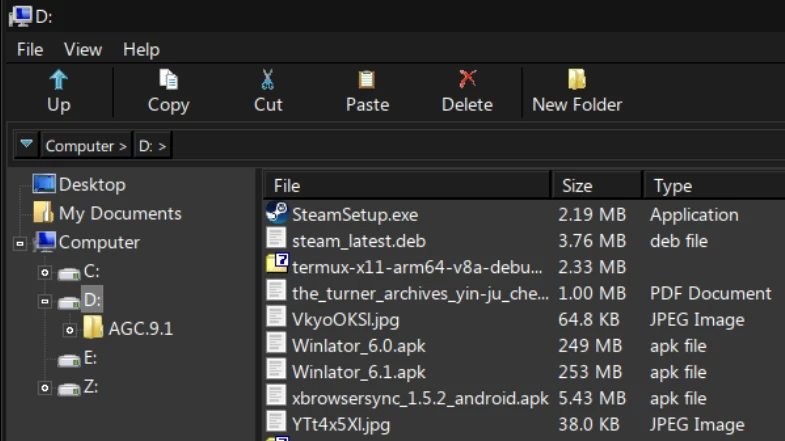Expand the C: drive tree node
The image size is (785, 441).
43,272
